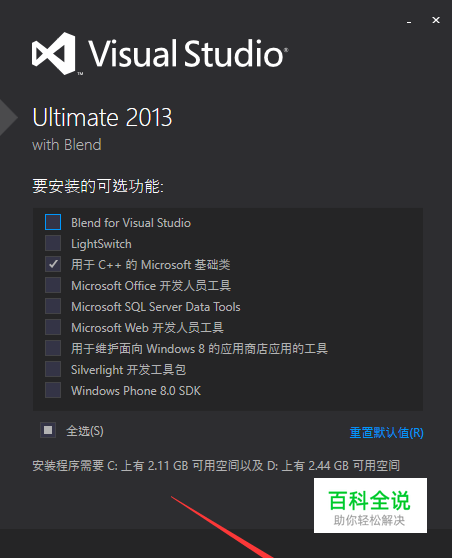This screenshot has height=558, width=452.
Task: Click the Blend for Visual Studio label
Action: pyautogui.click(x=131, y=223)
